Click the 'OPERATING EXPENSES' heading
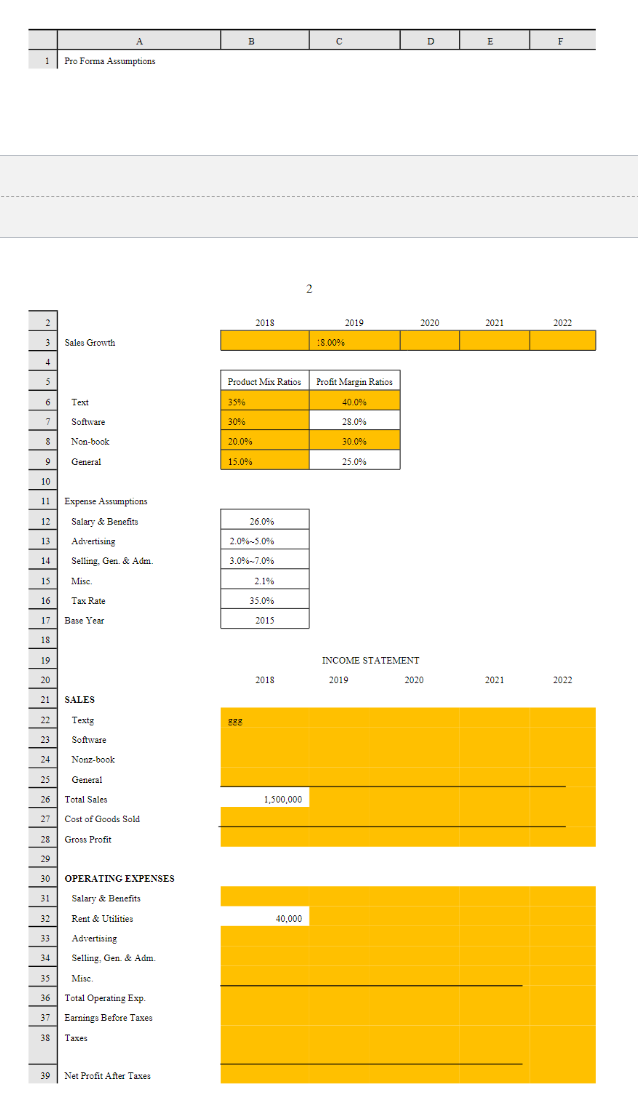The height and width of the screenshot is (1106, 638). click(119, 878)
